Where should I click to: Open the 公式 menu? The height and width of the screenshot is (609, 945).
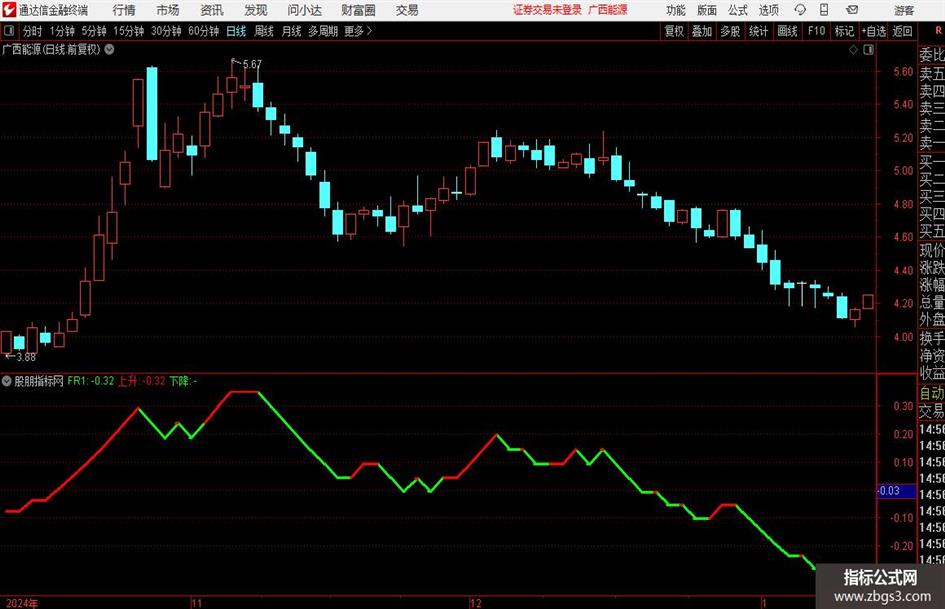[x=738, y=10]
